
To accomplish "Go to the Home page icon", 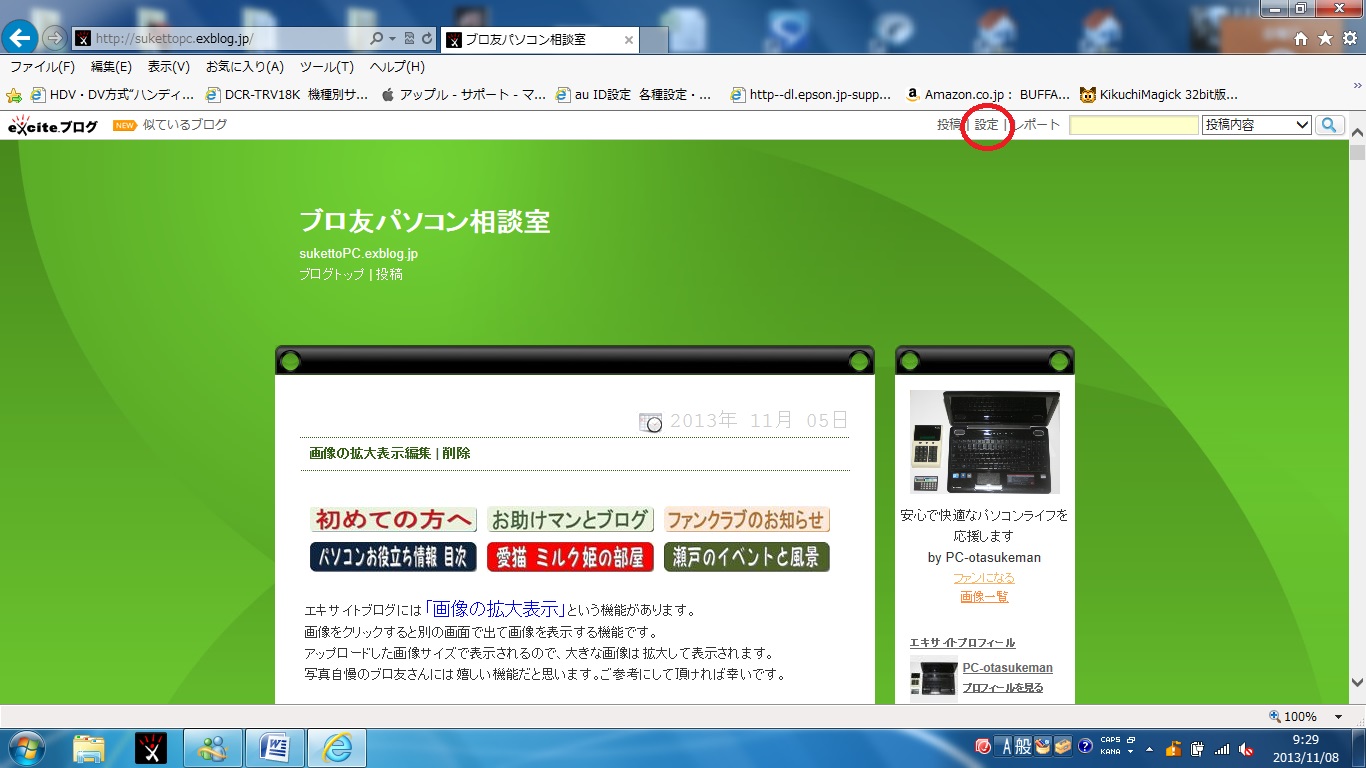I will click(1301, 39).
